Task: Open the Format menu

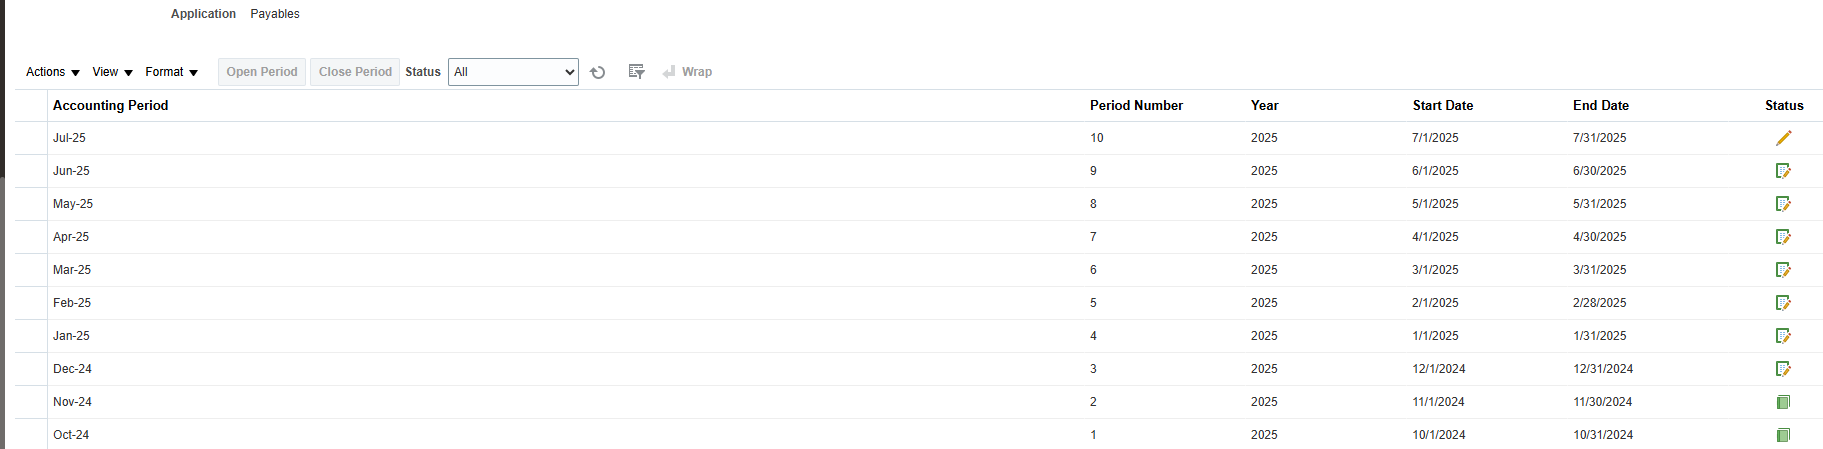Action: pos(172,72)
